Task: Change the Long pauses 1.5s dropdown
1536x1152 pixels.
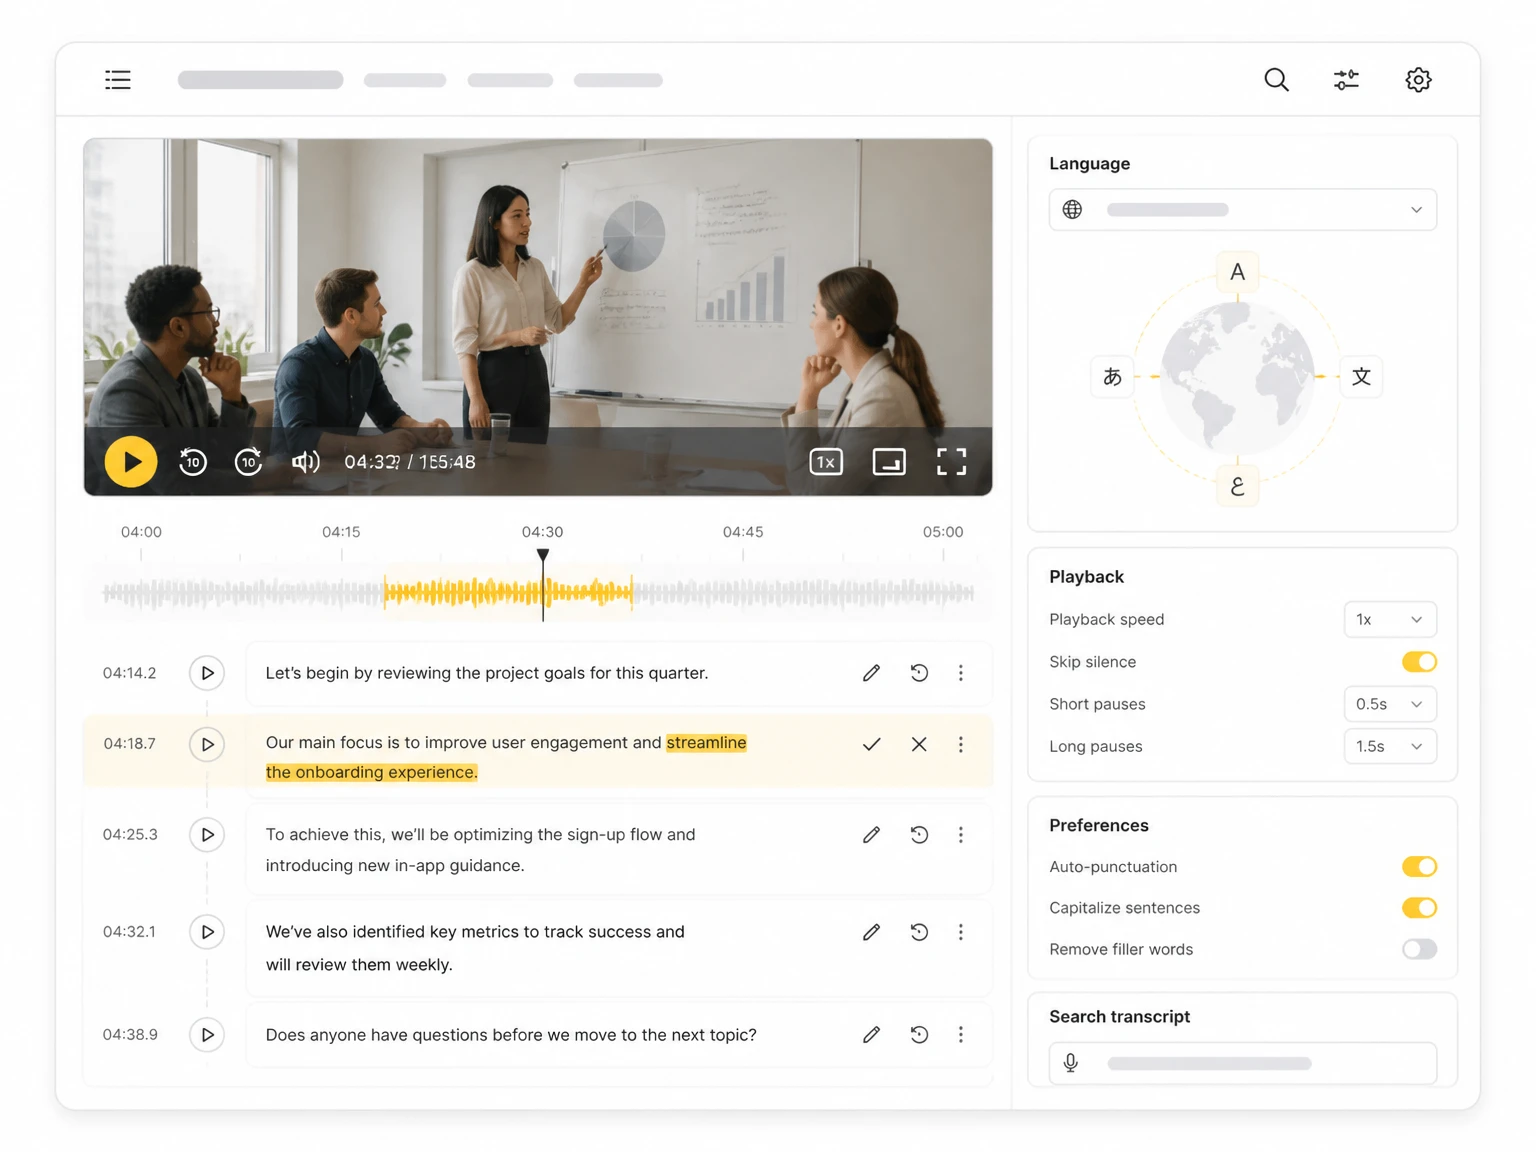Action: (1390, 746)
